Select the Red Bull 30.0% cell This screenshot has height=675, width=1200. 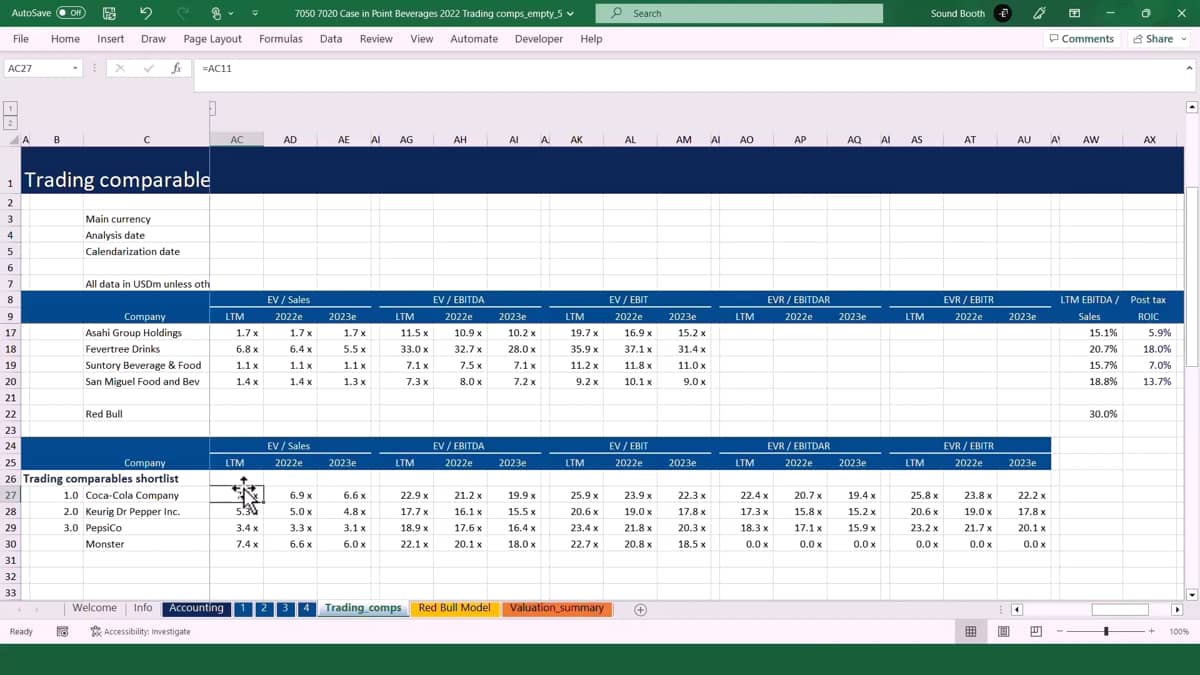[x=1091, y=414]
